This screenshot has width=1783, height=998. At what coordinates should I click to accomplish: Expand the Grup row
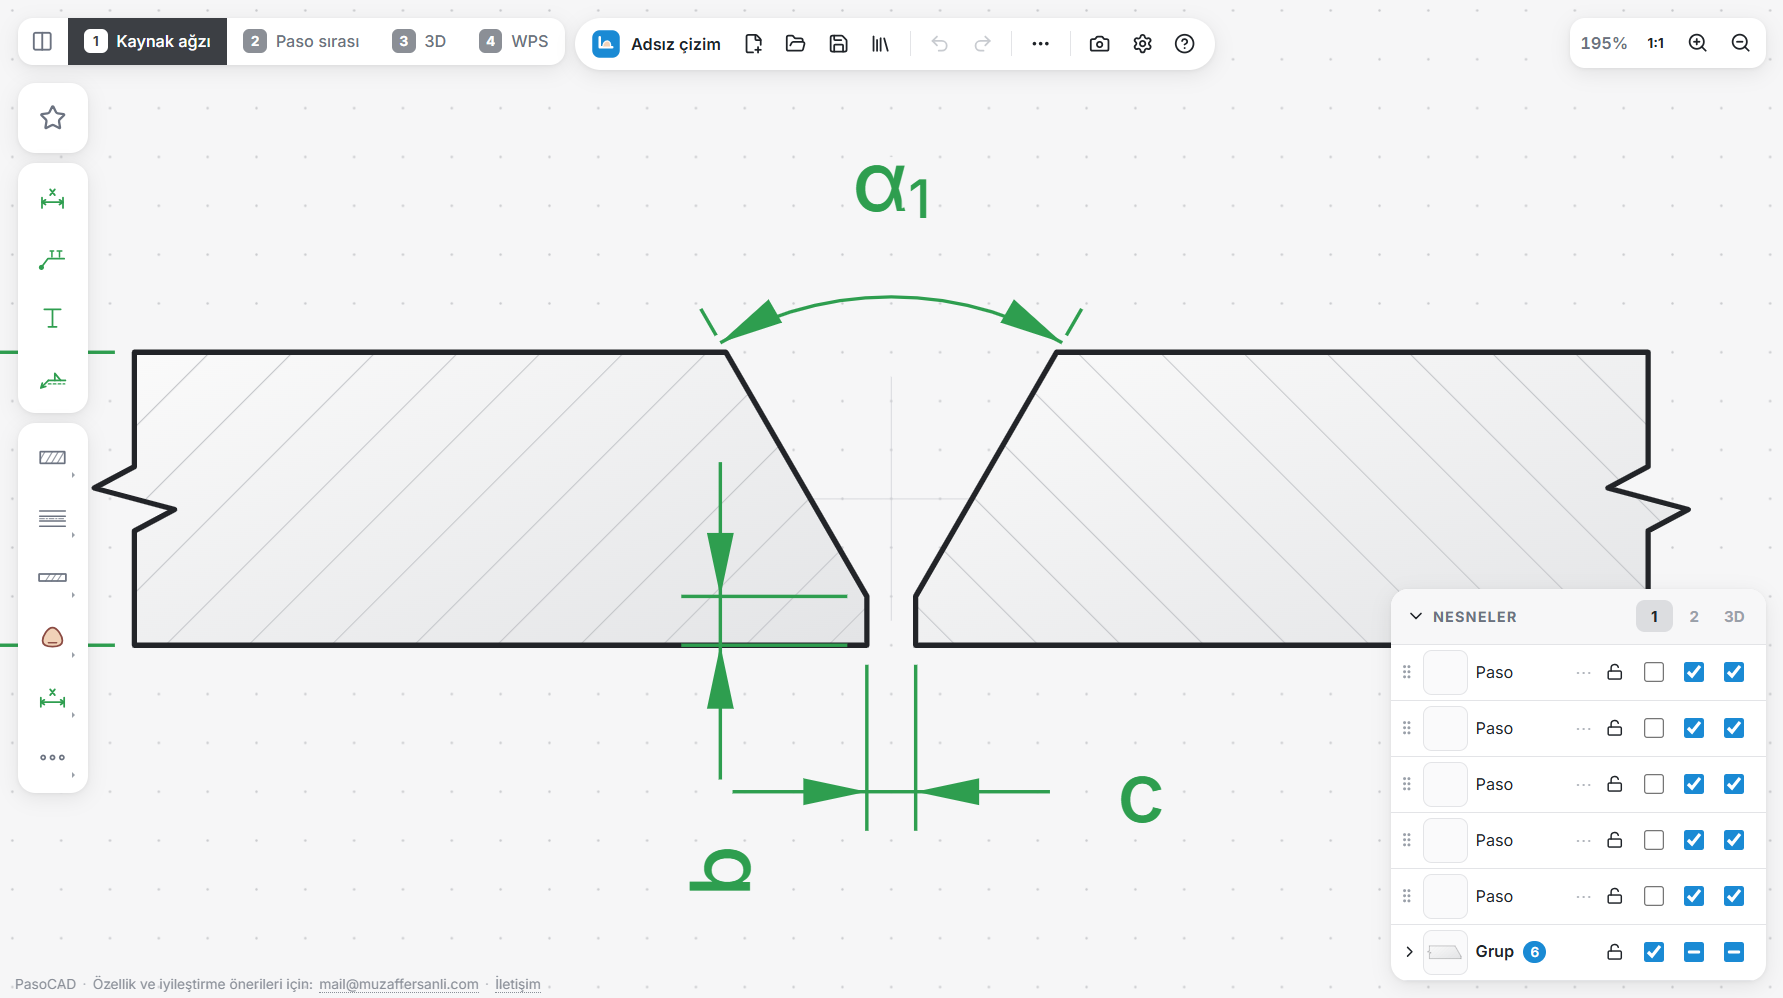pos(1409,952)
